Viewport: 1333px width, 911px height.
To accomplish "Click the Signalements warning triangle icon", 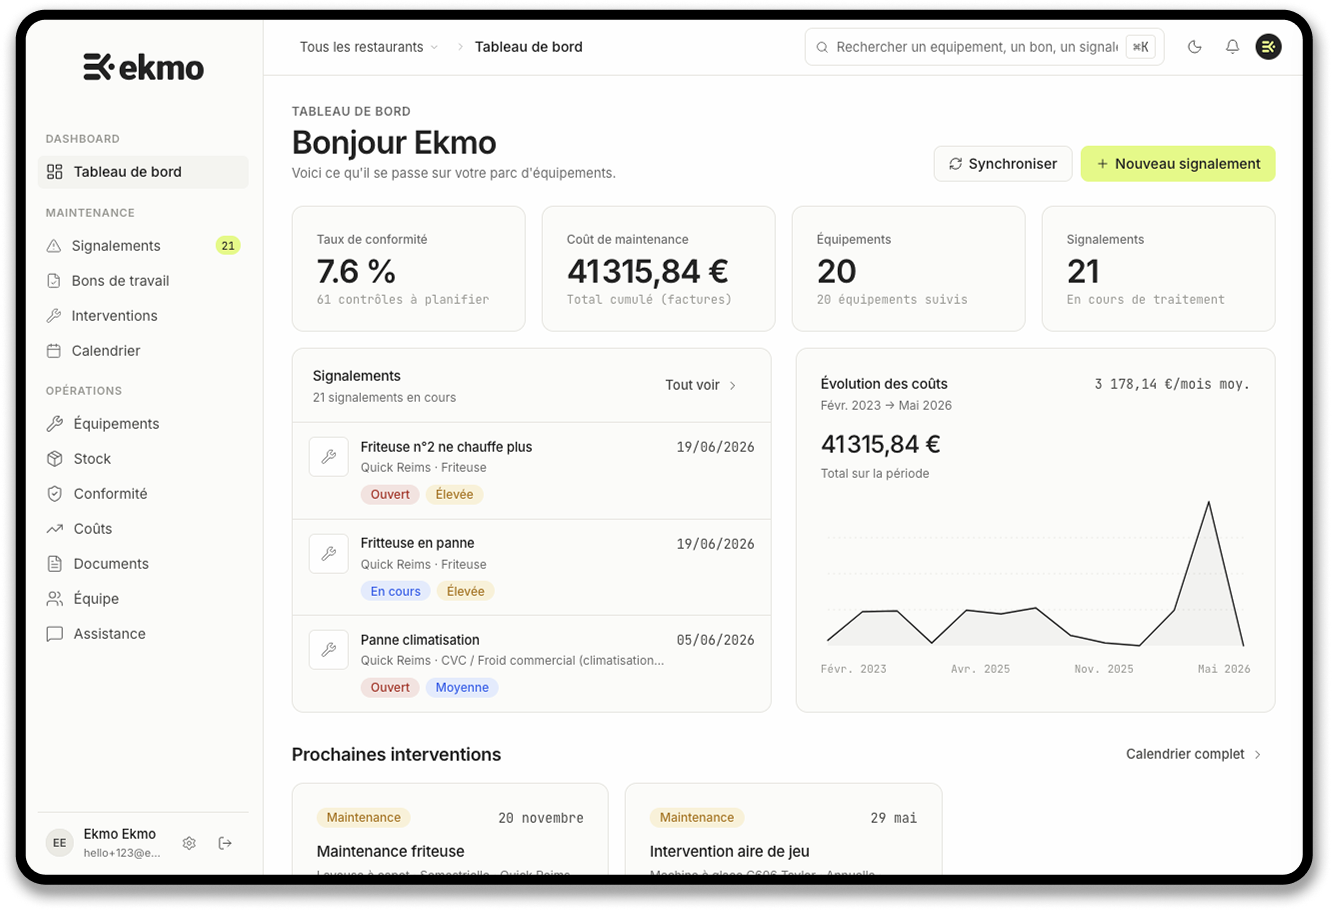I will pos(54,246).
